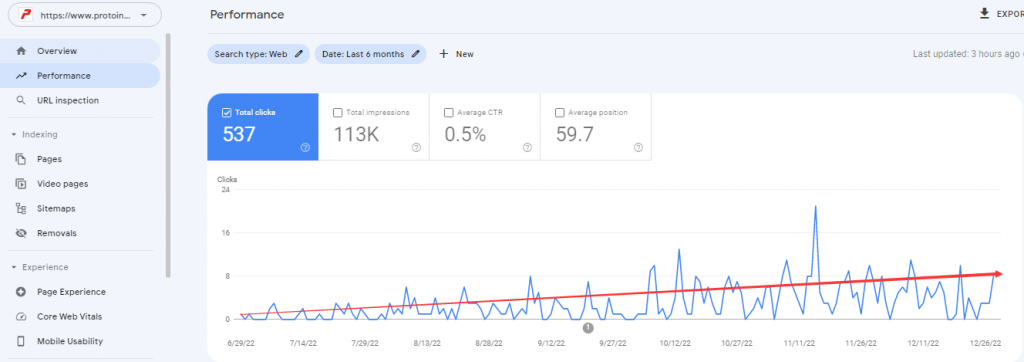
Task: Click the Performance page heading
Action: coord(247,14)
